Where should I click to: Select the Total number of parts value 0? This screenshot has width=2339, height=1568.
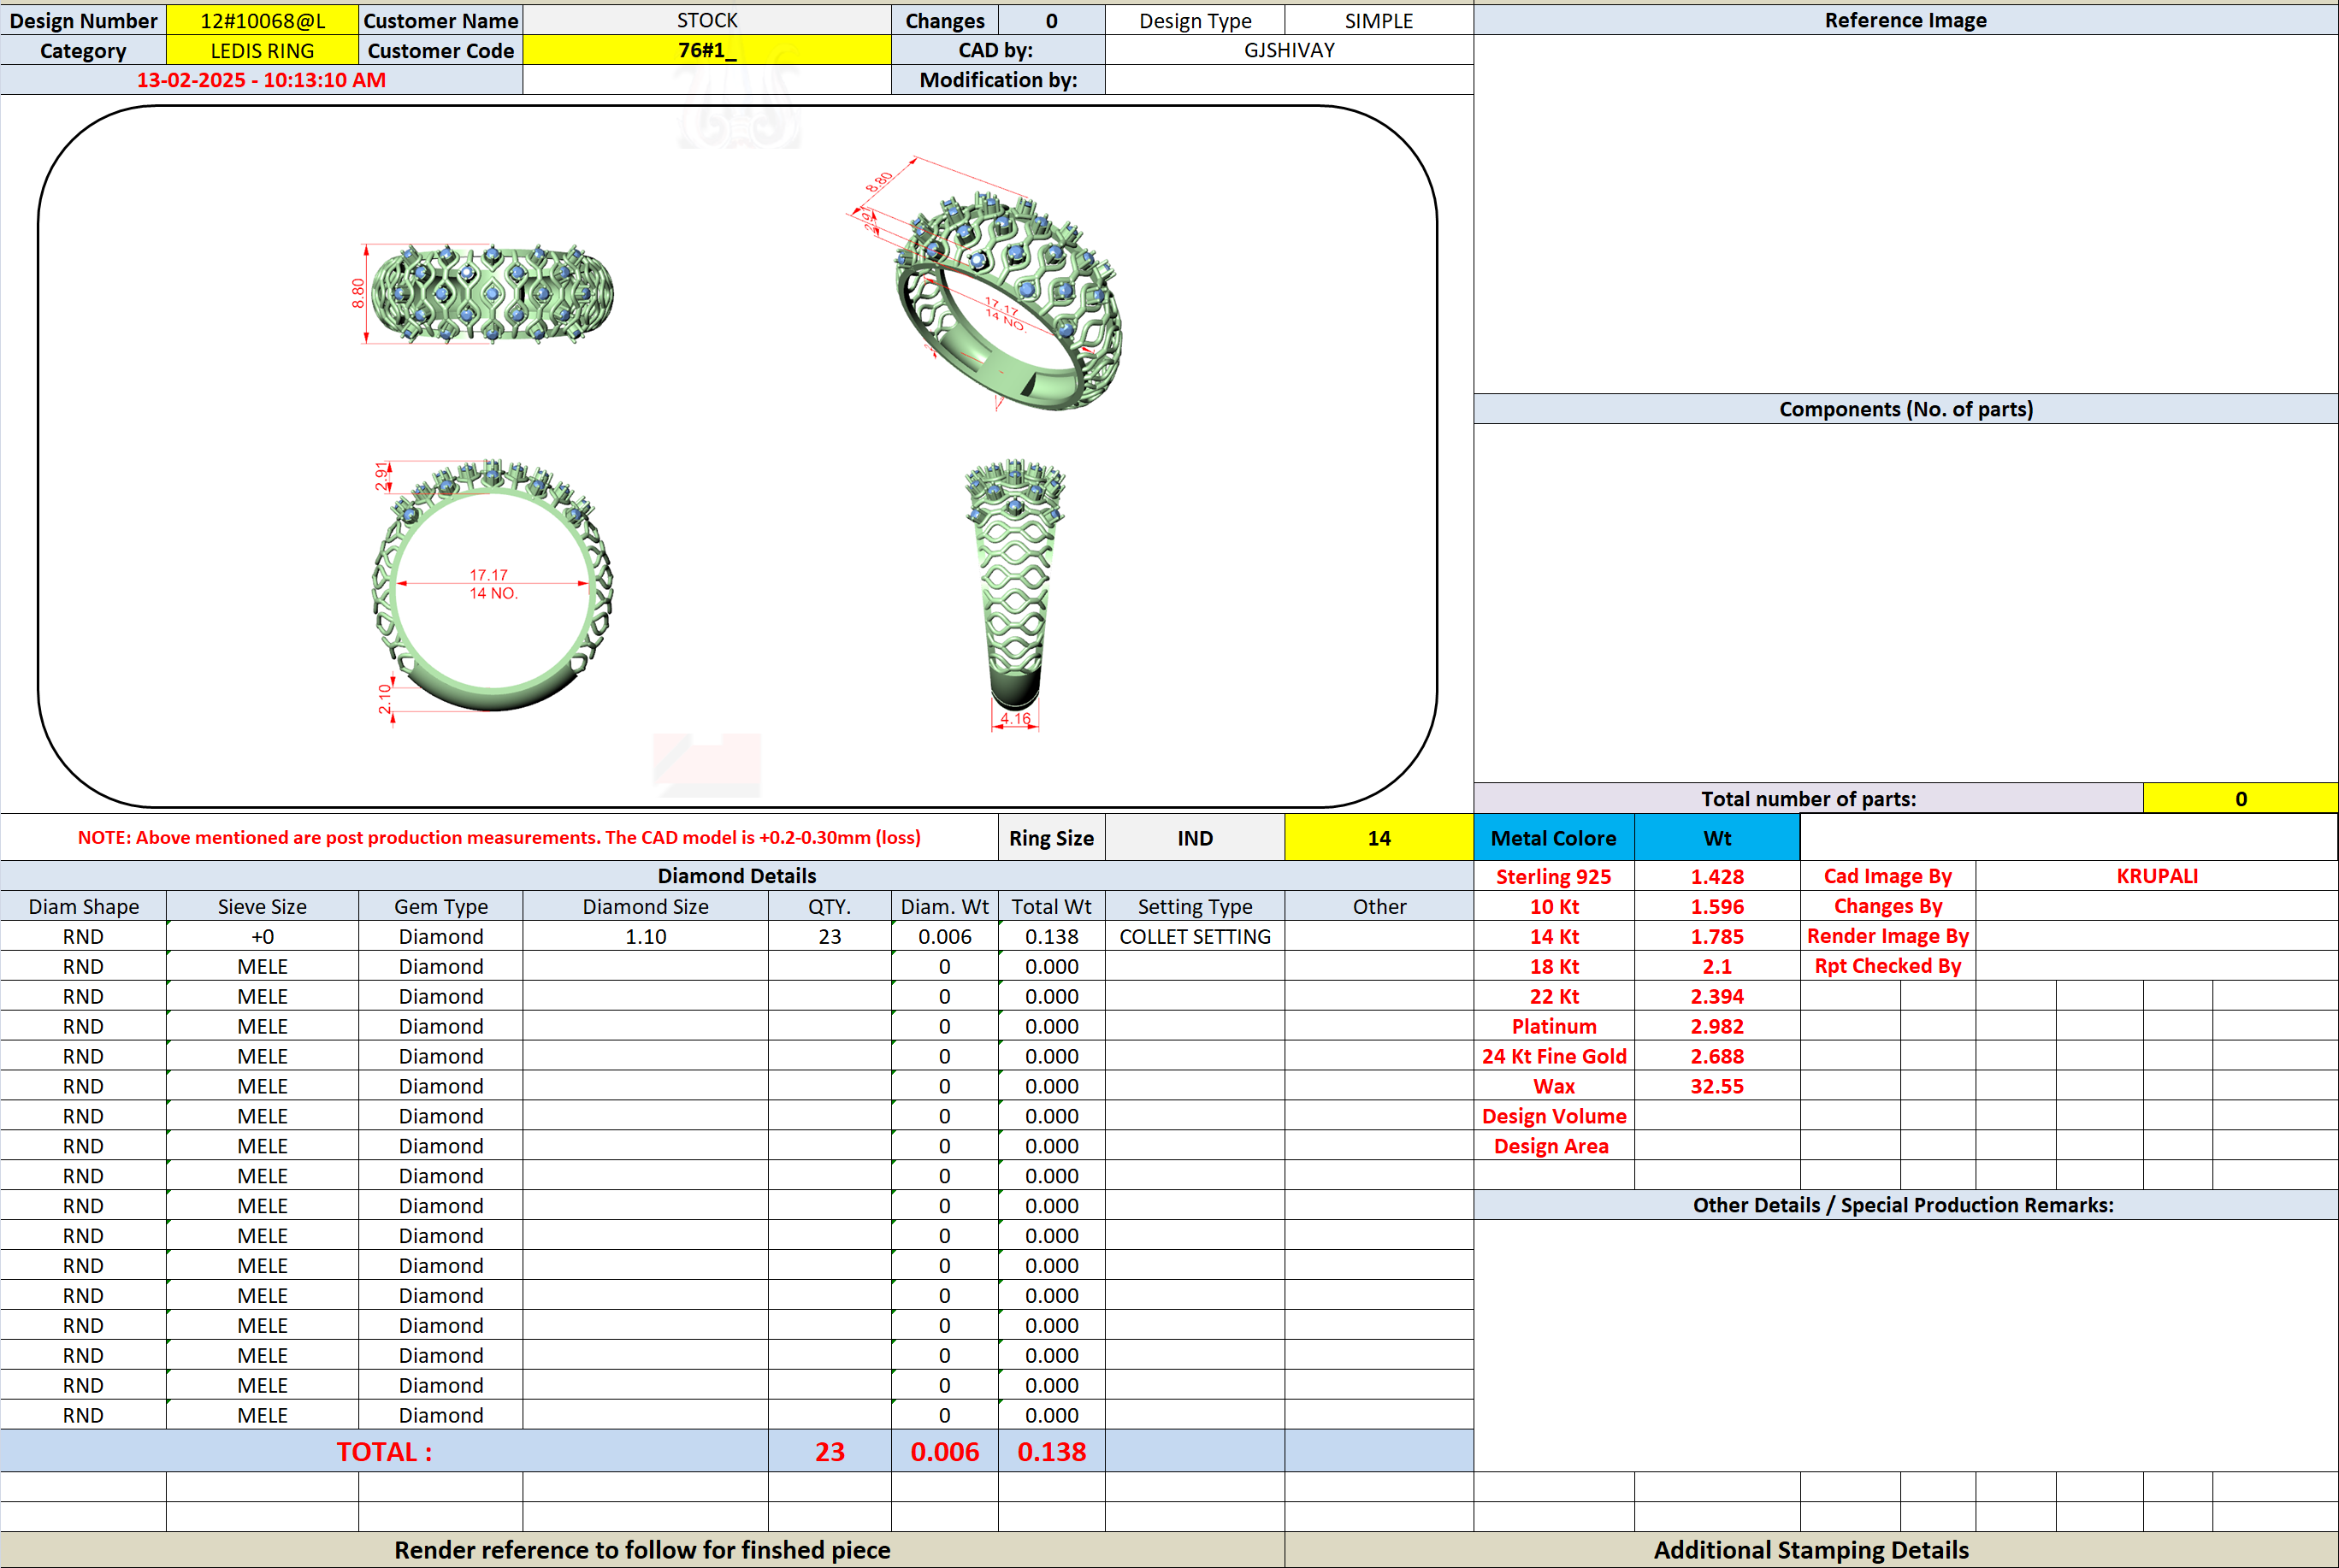(x=2240, y=798)
